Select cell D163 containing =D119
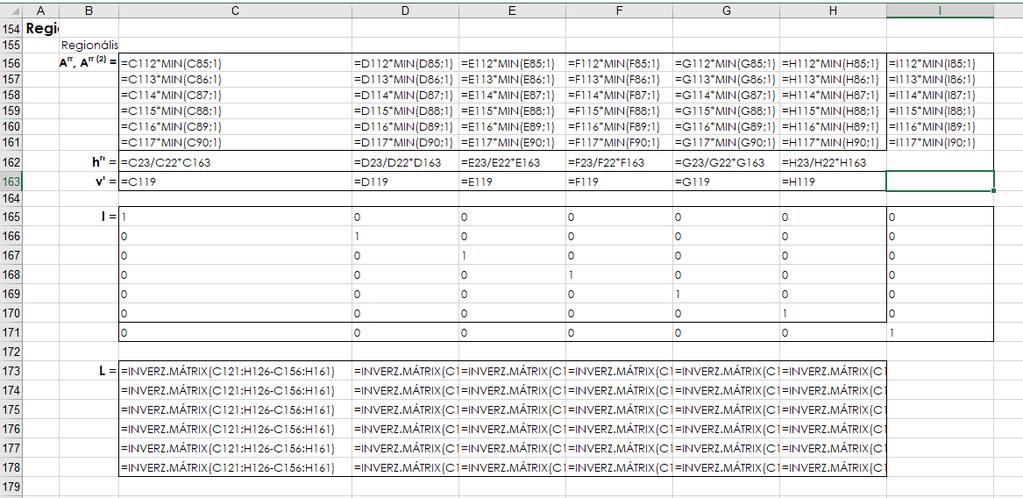1023x498 pixels. point(405,181)
